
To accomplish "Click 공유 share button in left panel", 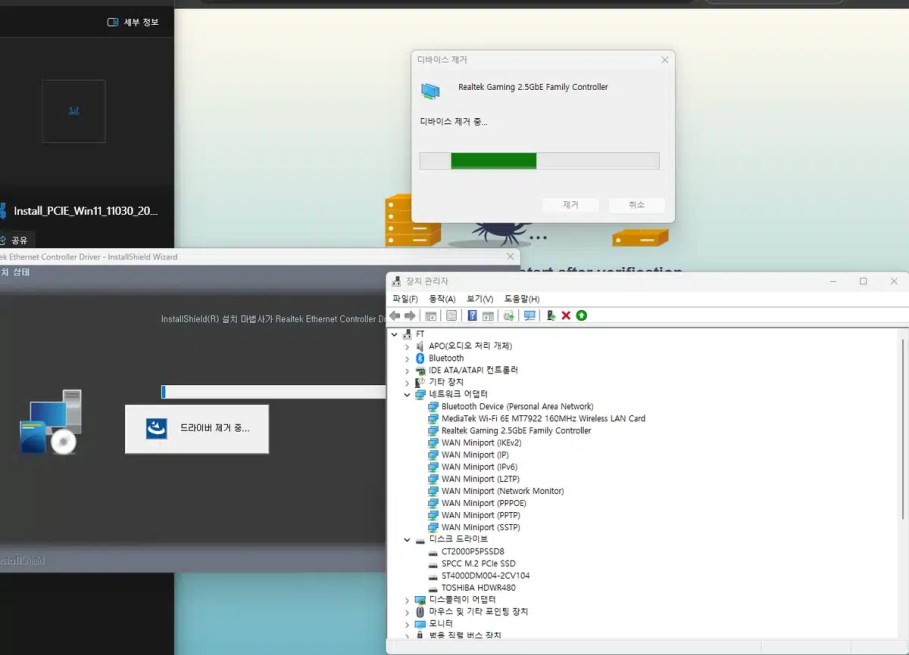I will point(16,240).
